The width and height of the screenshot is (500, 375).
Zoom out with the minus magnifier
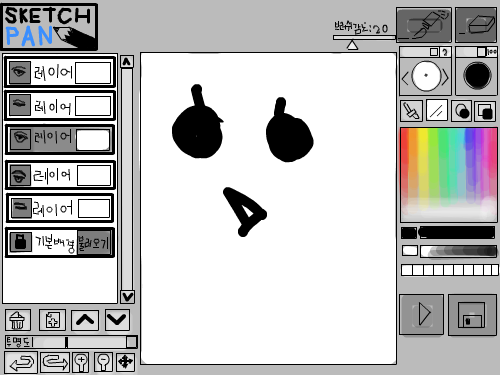coord(103,362)
